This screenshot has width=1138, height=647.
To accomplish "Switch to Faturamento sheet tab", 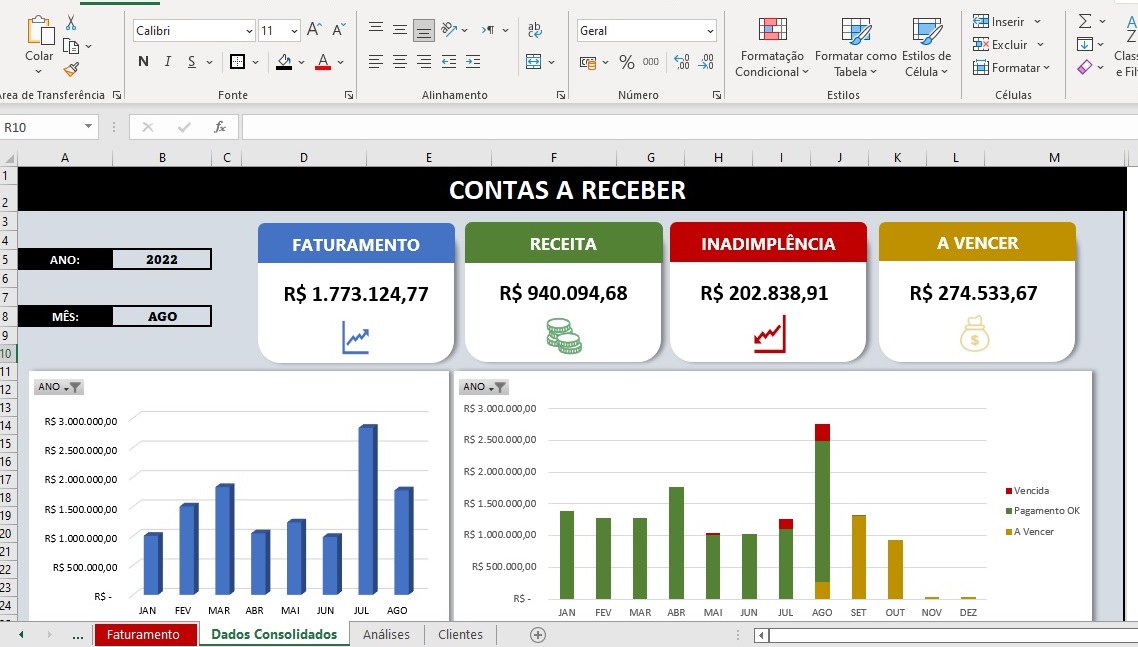I will coord(145,635).
